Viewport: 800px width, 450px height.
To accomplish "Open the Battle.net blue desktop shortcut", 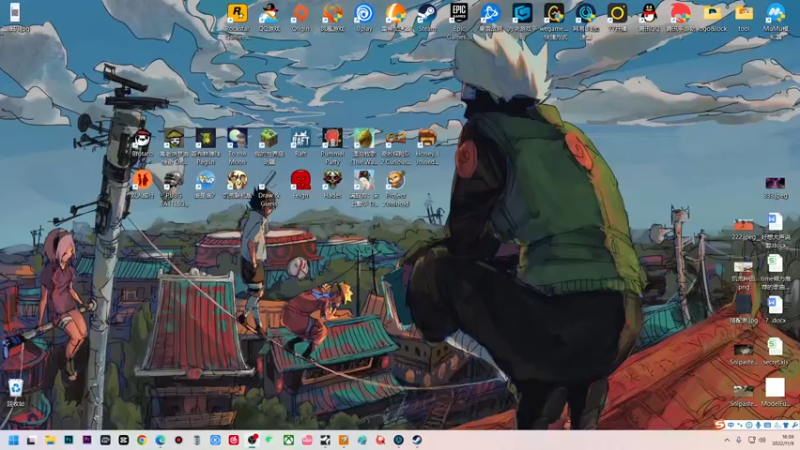I will (x=490, y=14).
